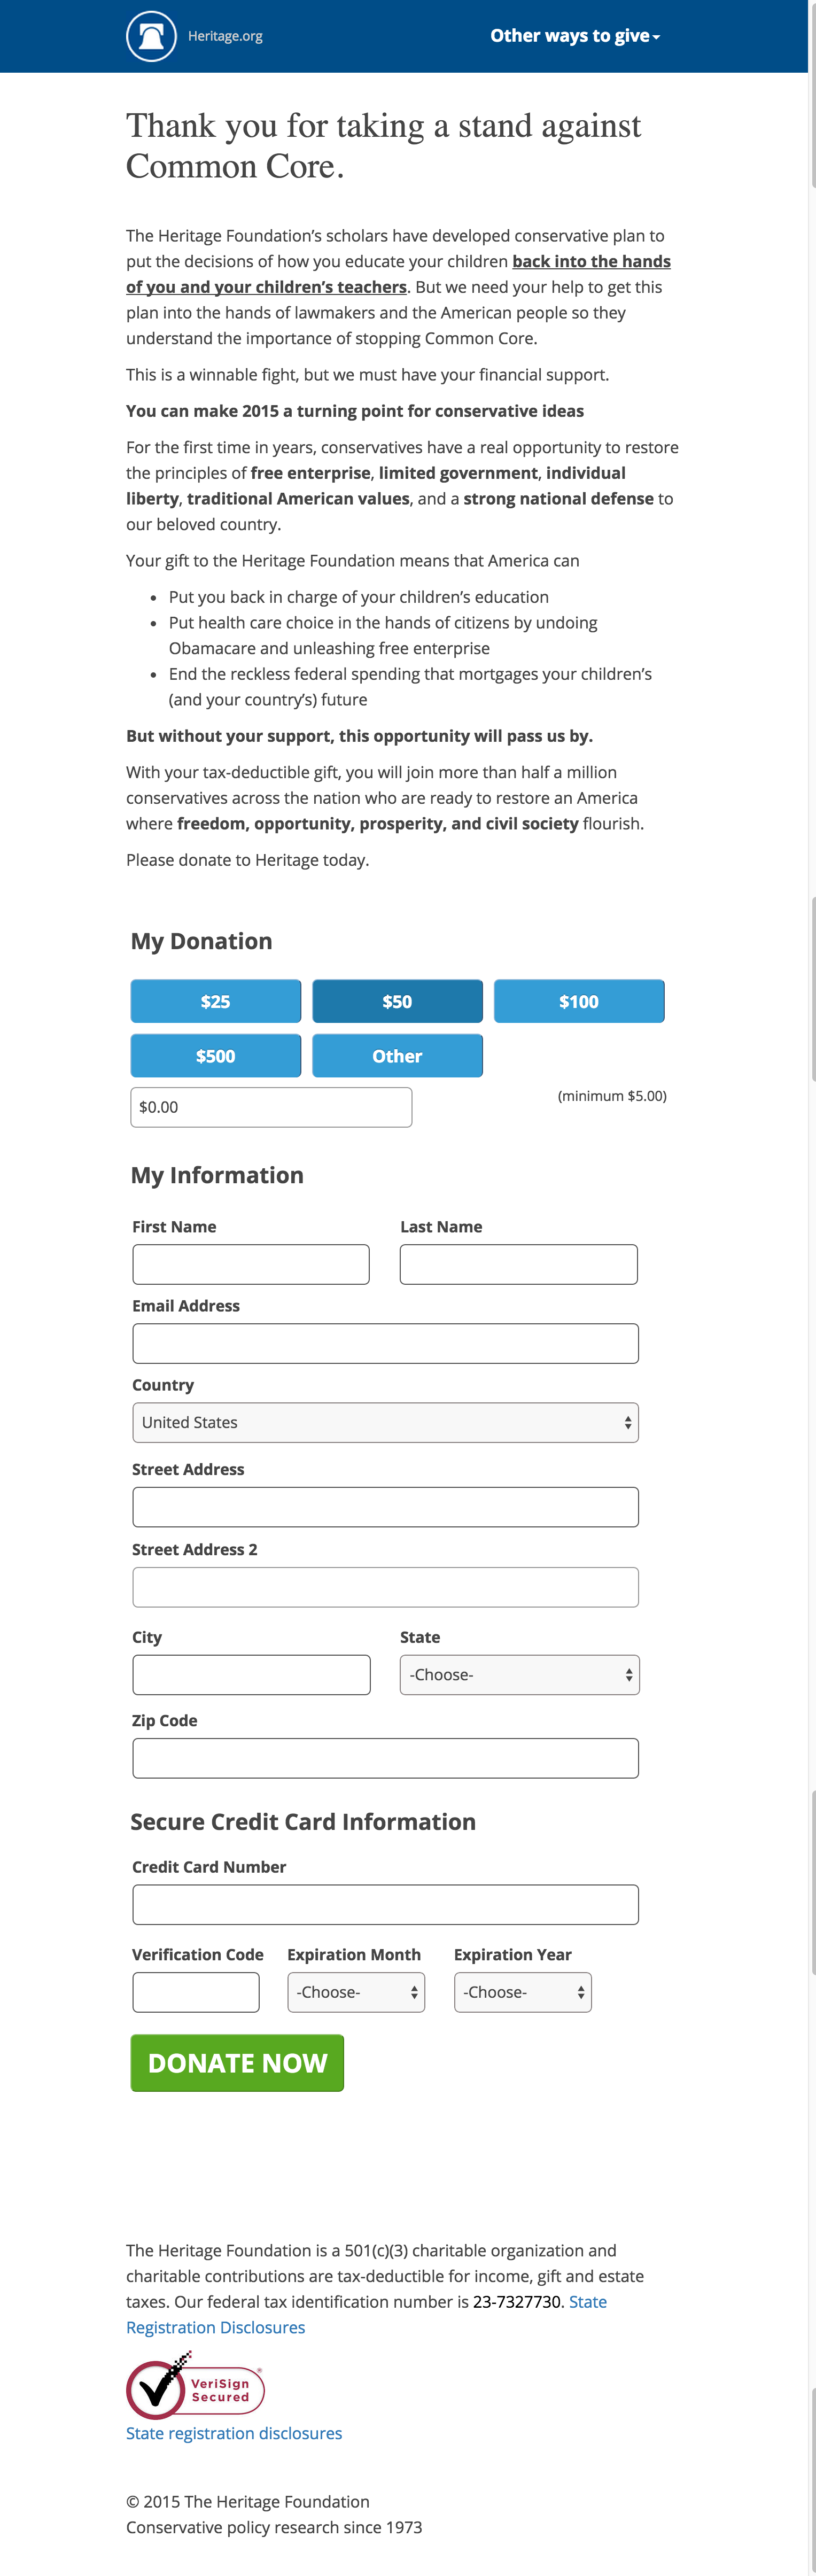Click the Heritage bell logo icon

coord(151,37)
